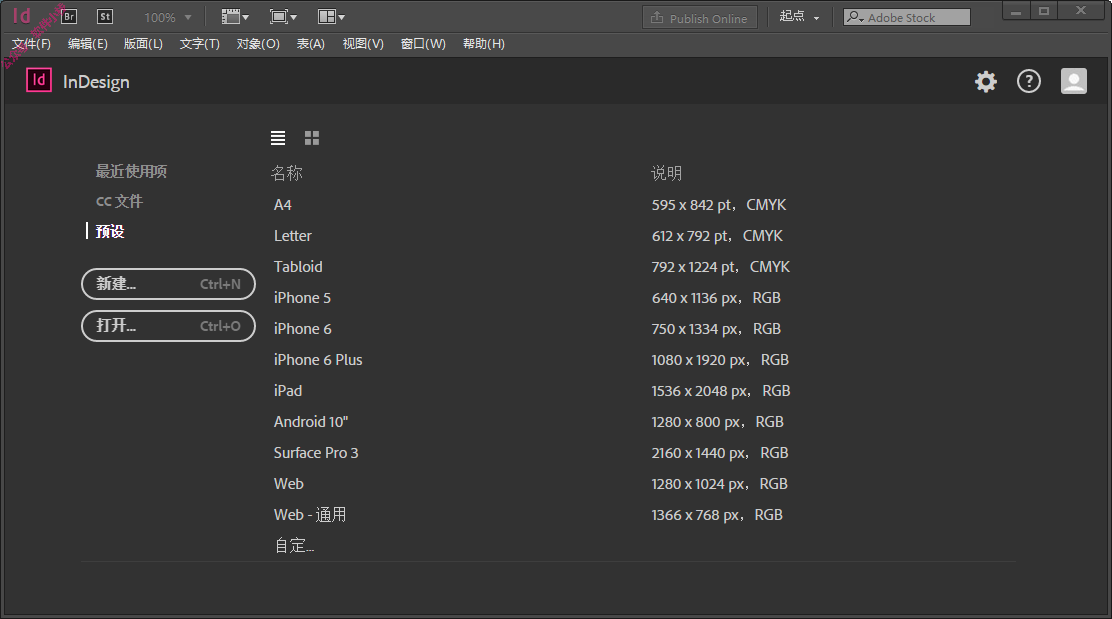
Task: Click the InDesign Id logo in the header
Action: [x=39, y=80]
